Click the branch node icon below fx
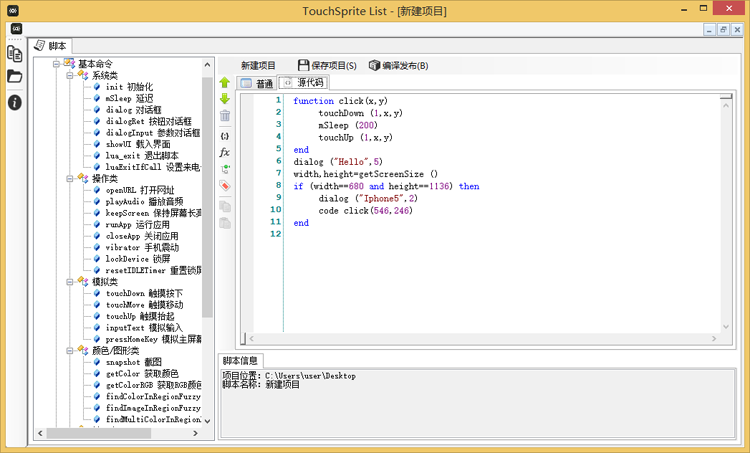The height and width of the screenshot is (453, 750). (225, 169)
